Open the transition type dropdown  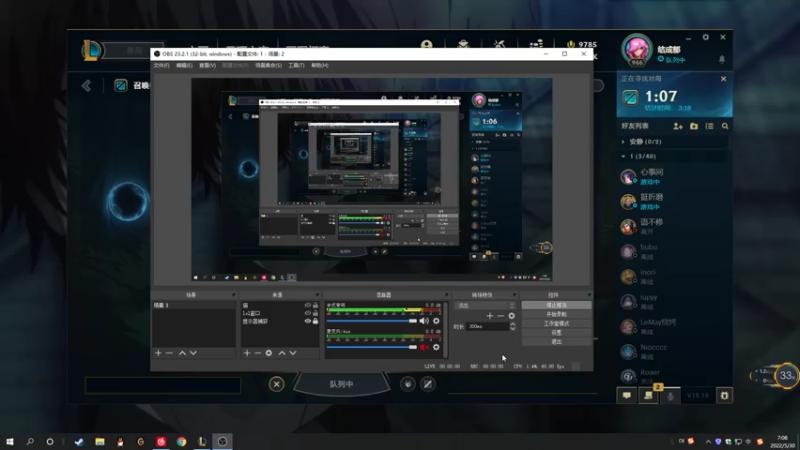click(x=485, y=305)
